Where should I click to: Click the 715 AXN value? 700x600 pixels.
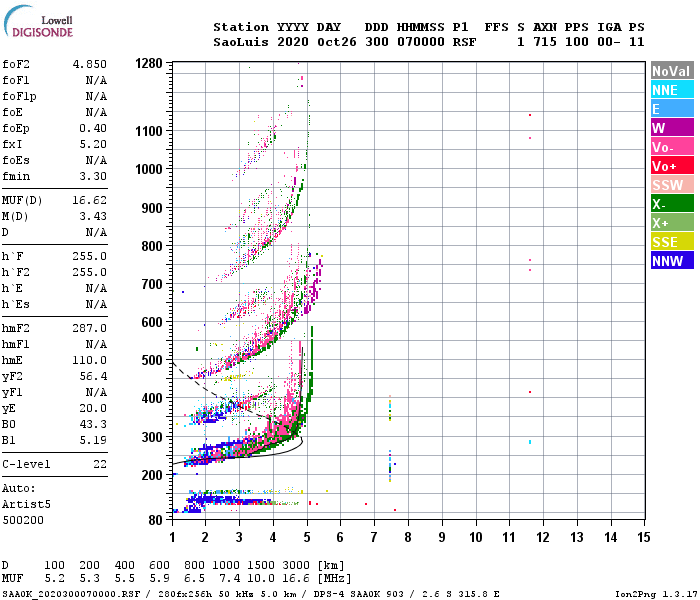pos(545,42)
